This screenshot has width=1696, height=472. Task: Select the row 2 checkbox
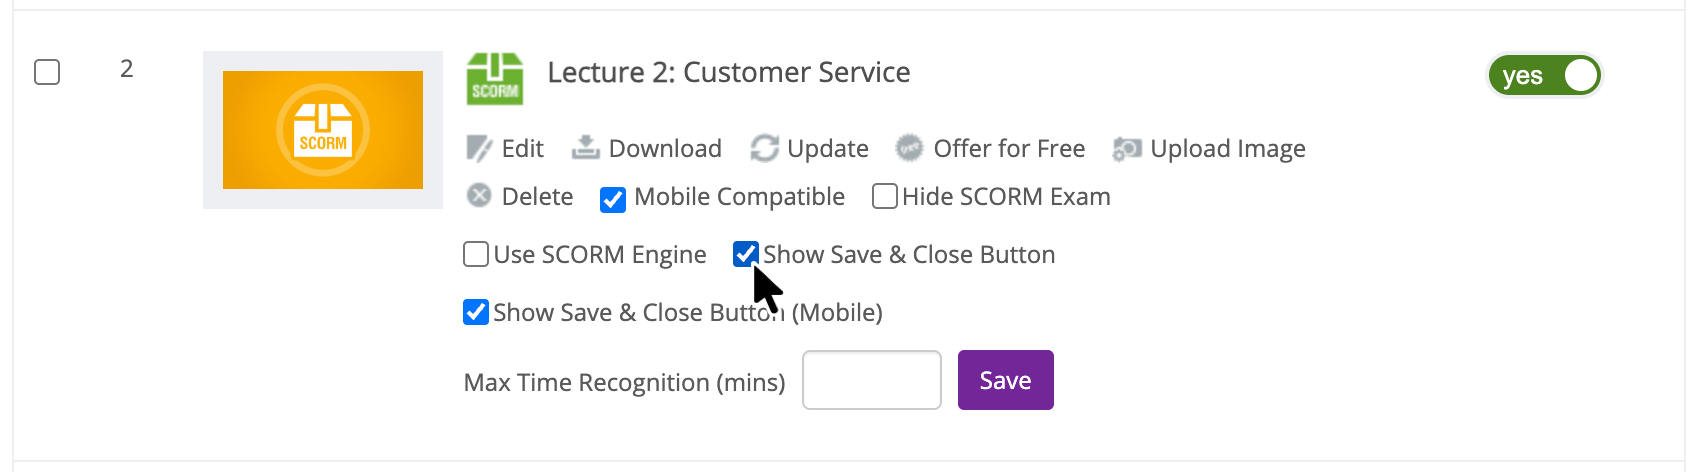click(47, 72)
